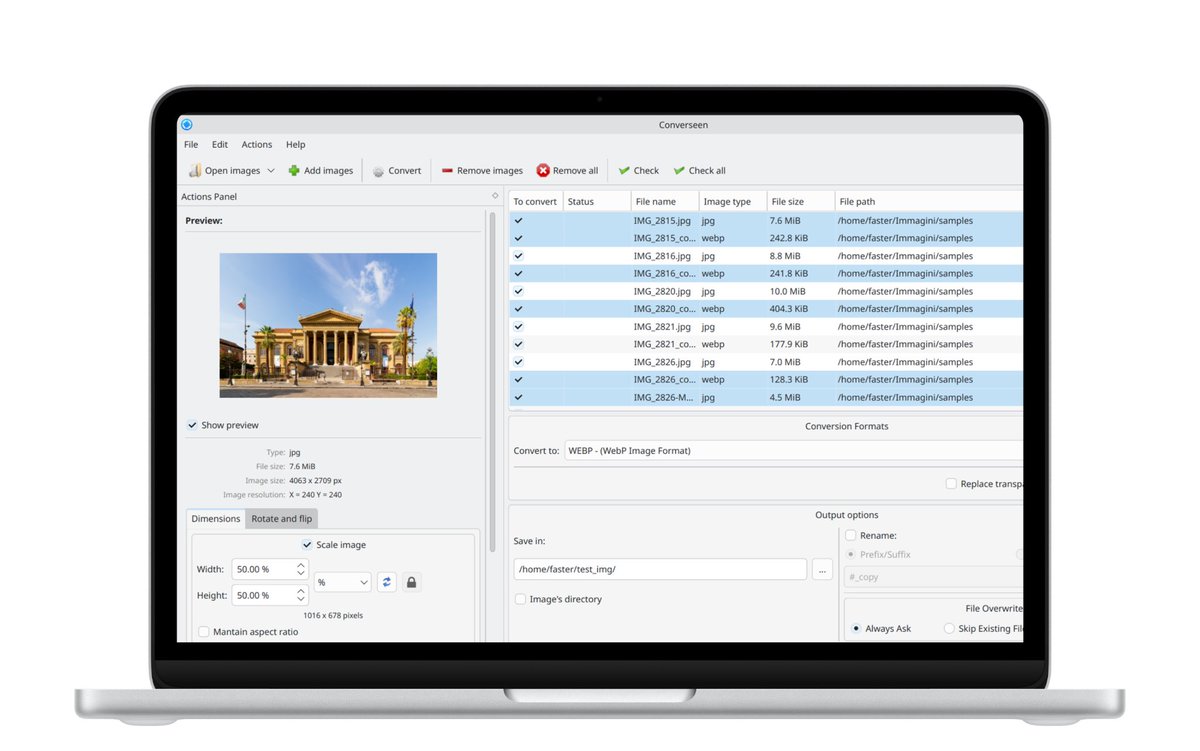Enable the Rename checkbox
Viewport: 1200px width, 751px height.
pos(851,535)
